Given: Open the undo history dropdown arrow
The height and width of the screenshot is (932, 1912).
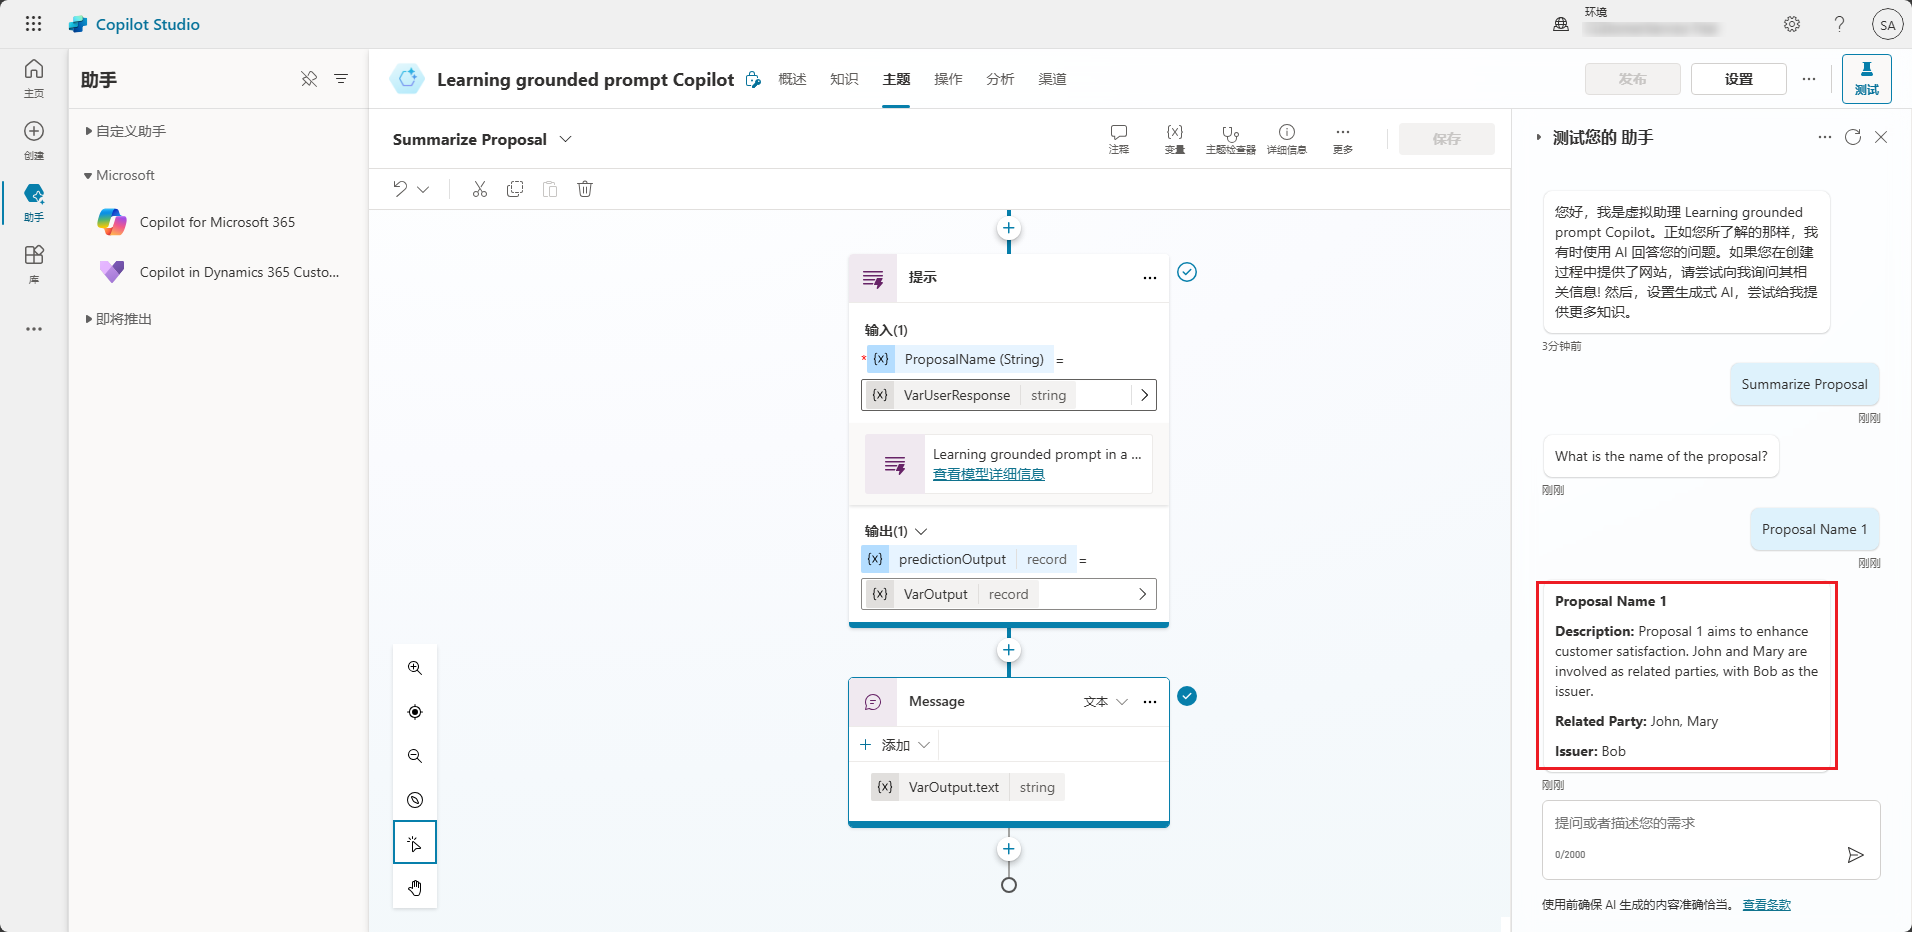Looking at the screenshot, I should tap(423, 189).
